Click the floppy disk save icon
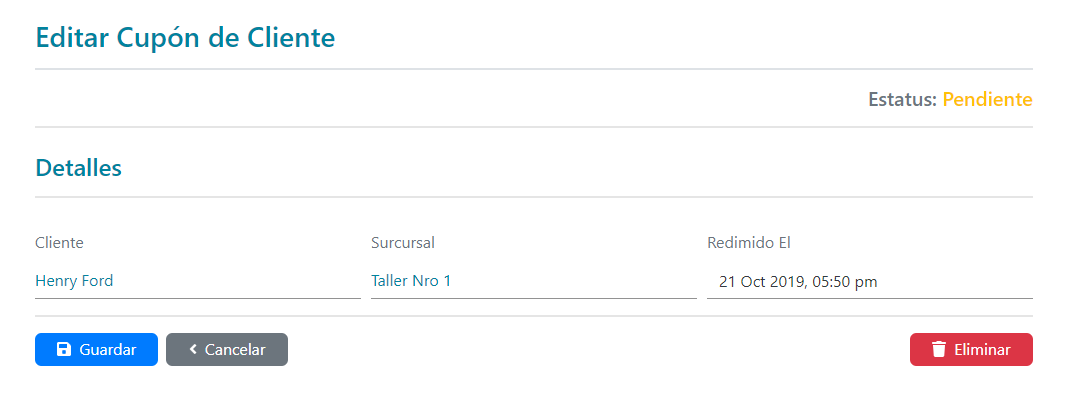Image resolution: width=1069 pixels, height=408 pixels. pos(64,350)
